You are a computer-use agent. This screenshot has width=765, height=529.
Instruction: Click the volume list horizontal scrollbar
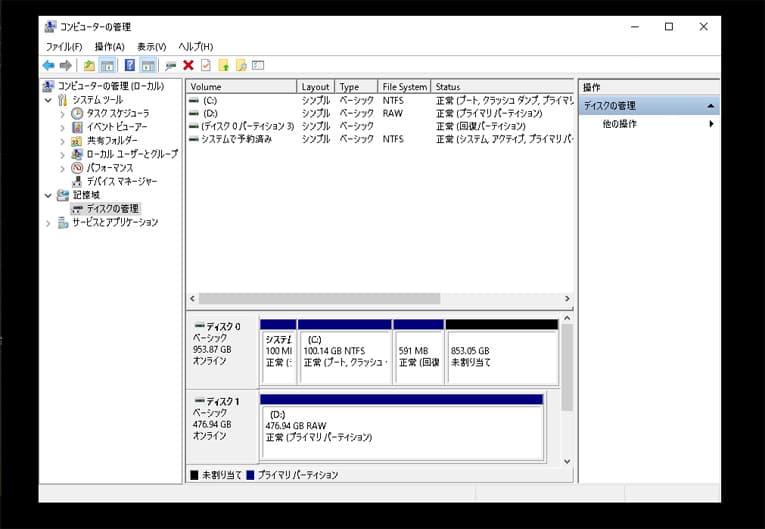click(319, 299)
